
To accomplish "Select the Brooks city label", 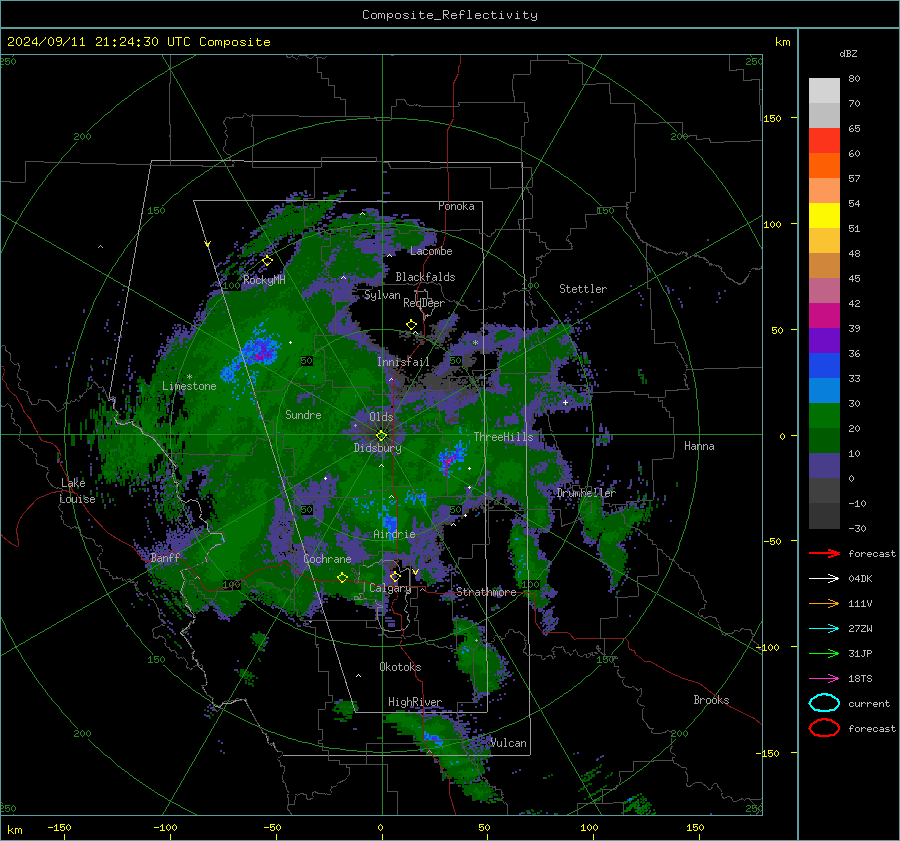I will (711, 700).
